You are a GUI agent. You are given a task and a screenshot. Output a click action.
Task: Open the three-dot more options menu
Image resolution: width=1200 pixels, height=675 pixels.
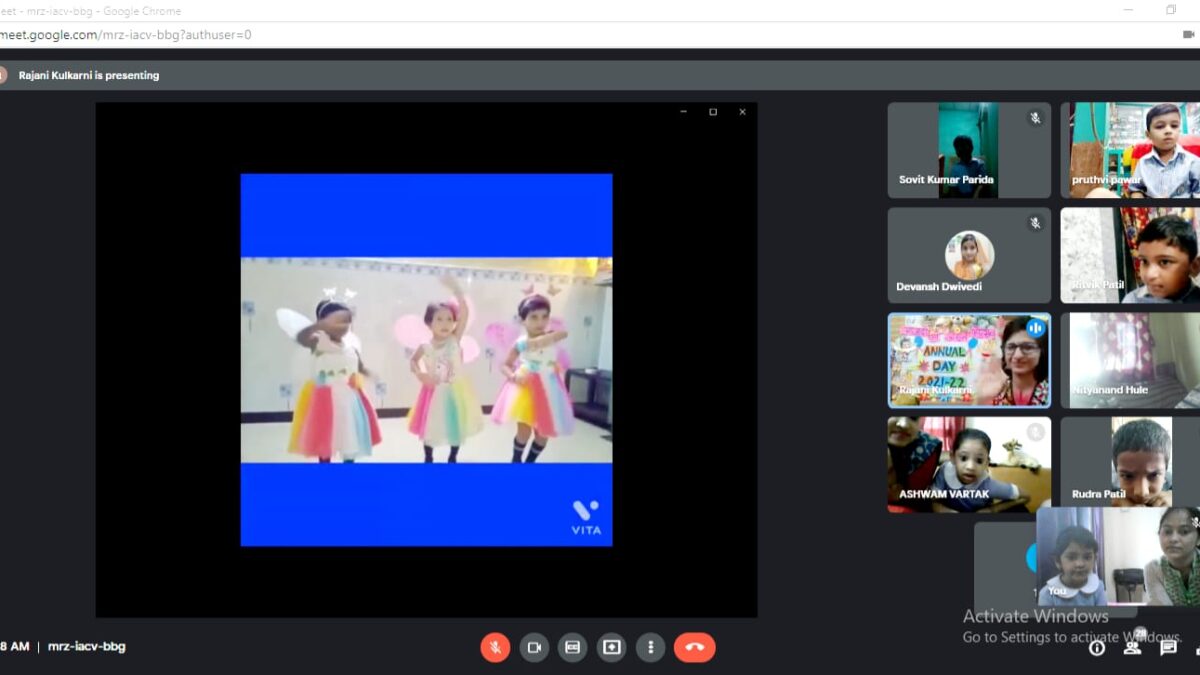coord(651,647)
